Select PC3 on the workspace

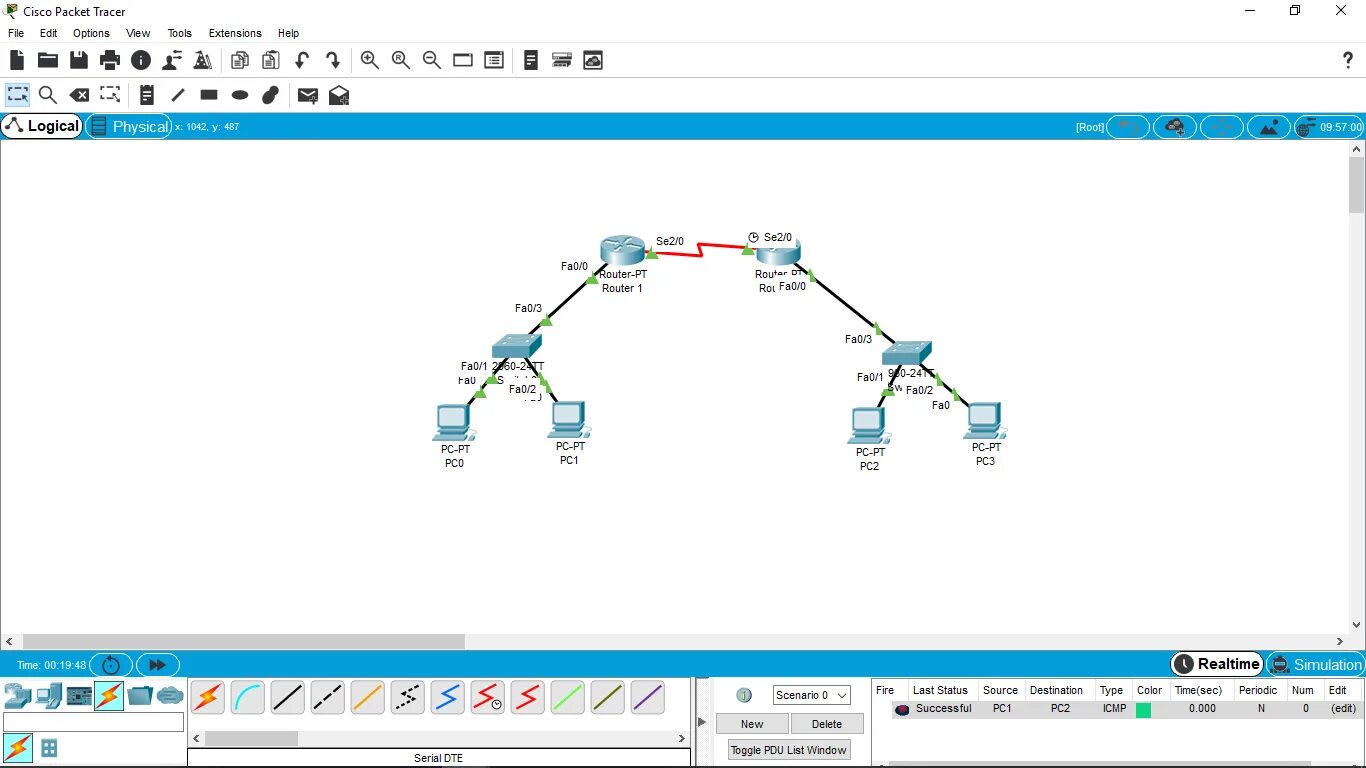[x=985, y=421]
